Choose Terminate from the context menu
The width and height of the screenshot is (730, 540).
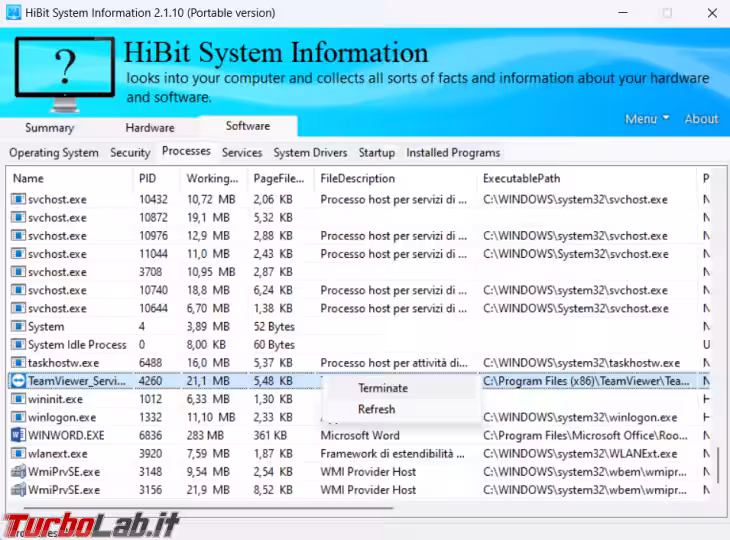click(x=383, y=388)
